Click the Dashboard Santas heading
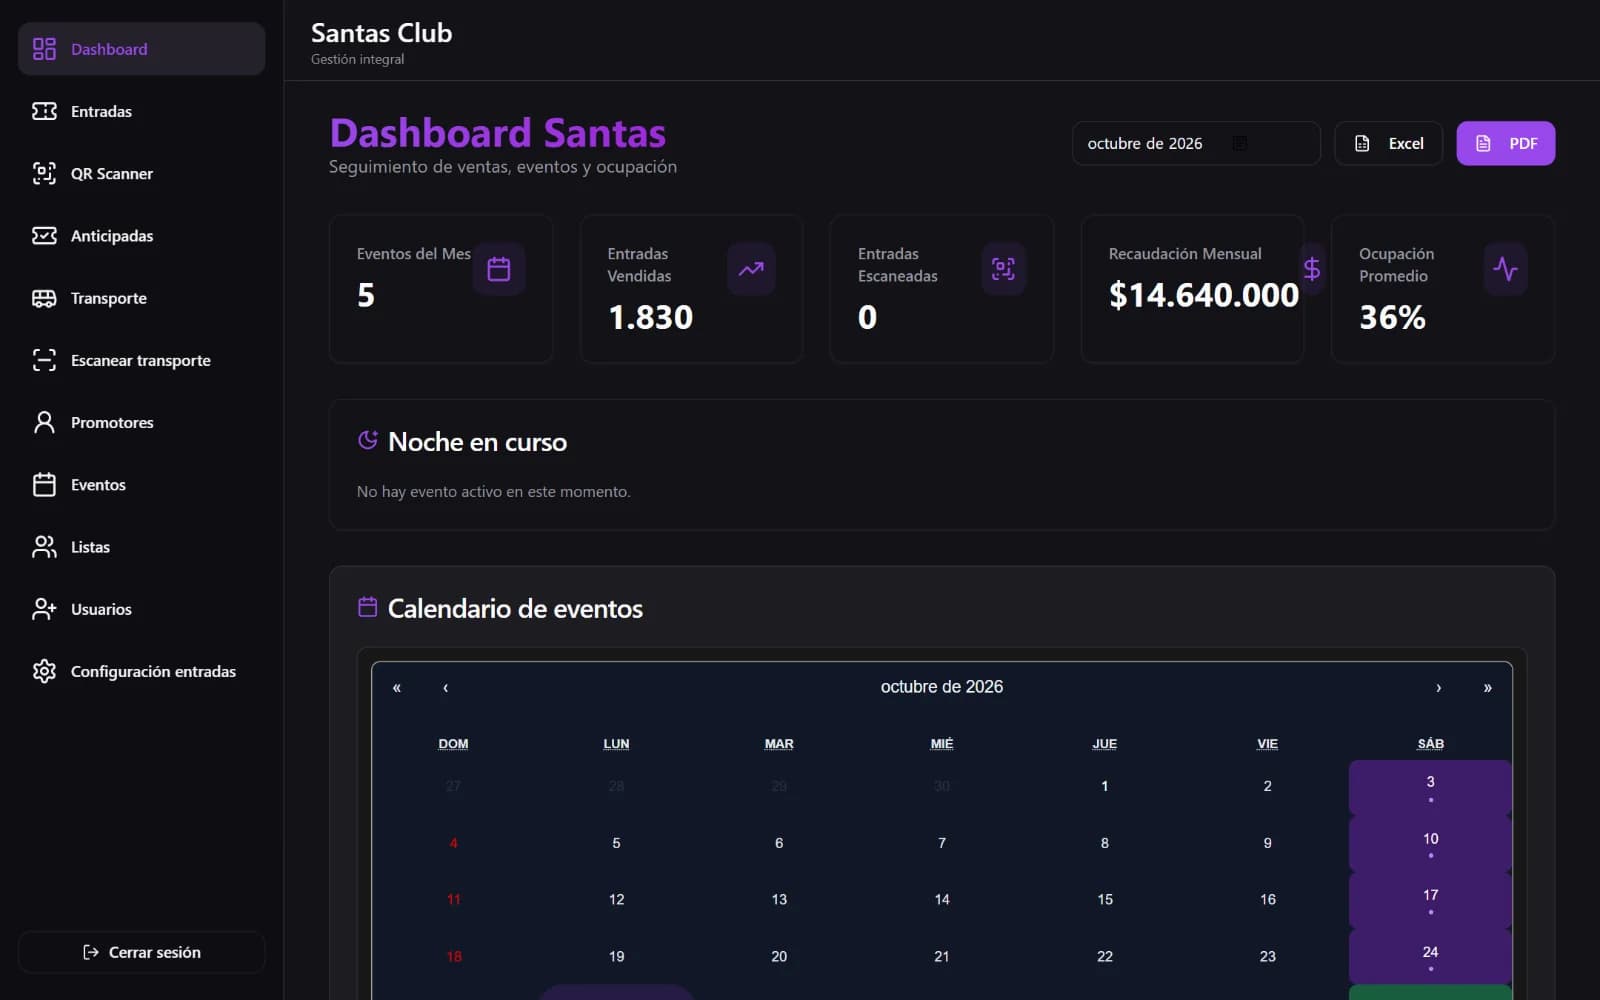The width and height of the screenshot is (1600, 1000). click(498, 133)
